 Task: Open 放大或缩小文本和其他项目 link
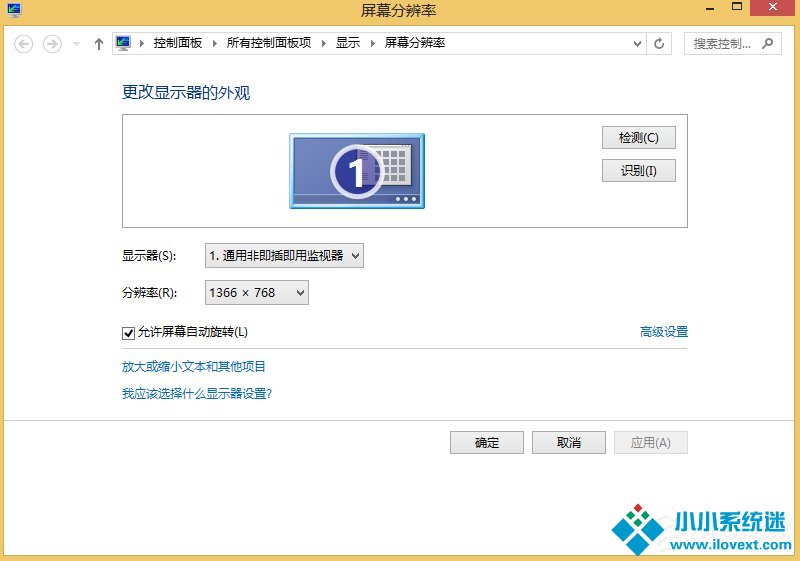click(x=193, y=367)
